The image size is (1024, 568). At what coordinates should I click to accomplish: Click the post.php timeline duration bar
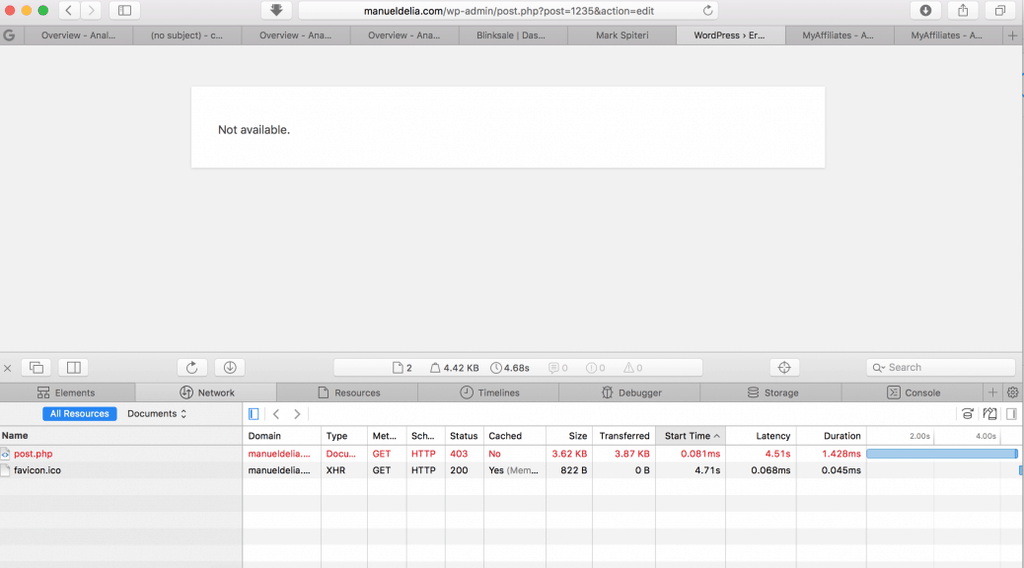tap(940, 454)
